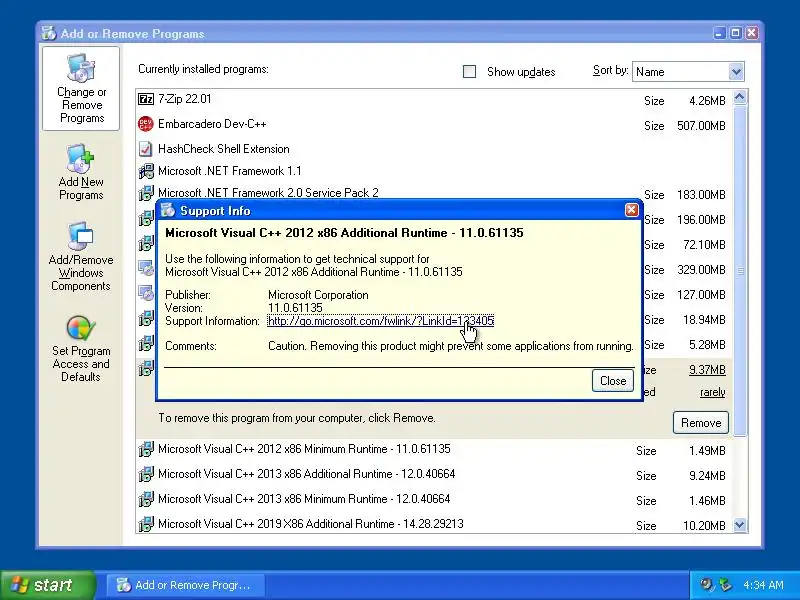Close the Add or Remove Programs window
Screen dimensions: 800x600
(x=752, y=33)
